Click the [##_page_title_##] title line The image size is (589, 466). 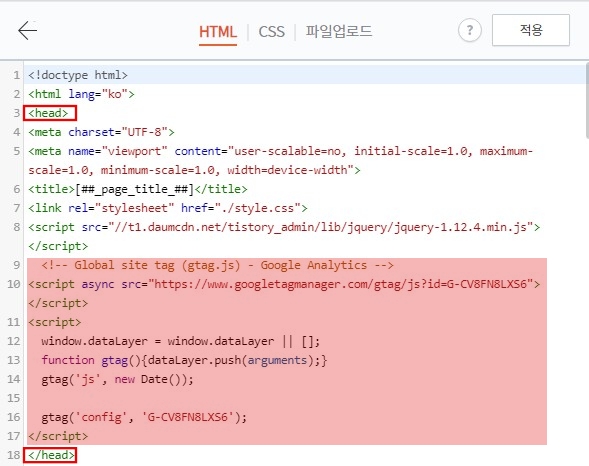(138, 189)
